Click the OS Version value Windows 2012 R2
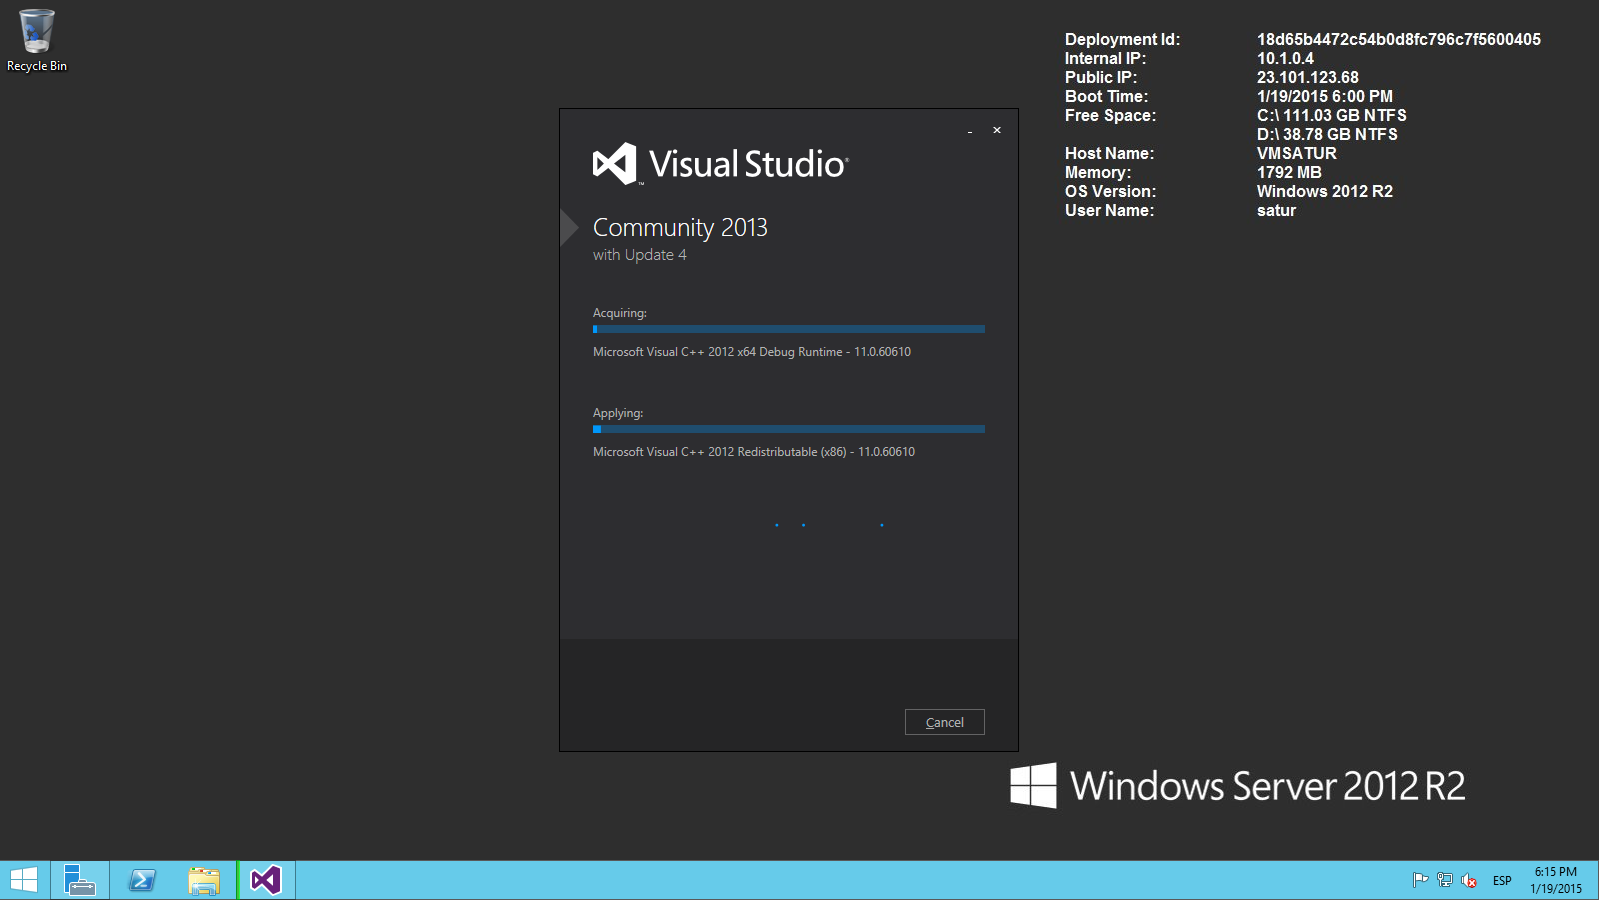Viewport: 1600px width, 900px height. 1325,192
